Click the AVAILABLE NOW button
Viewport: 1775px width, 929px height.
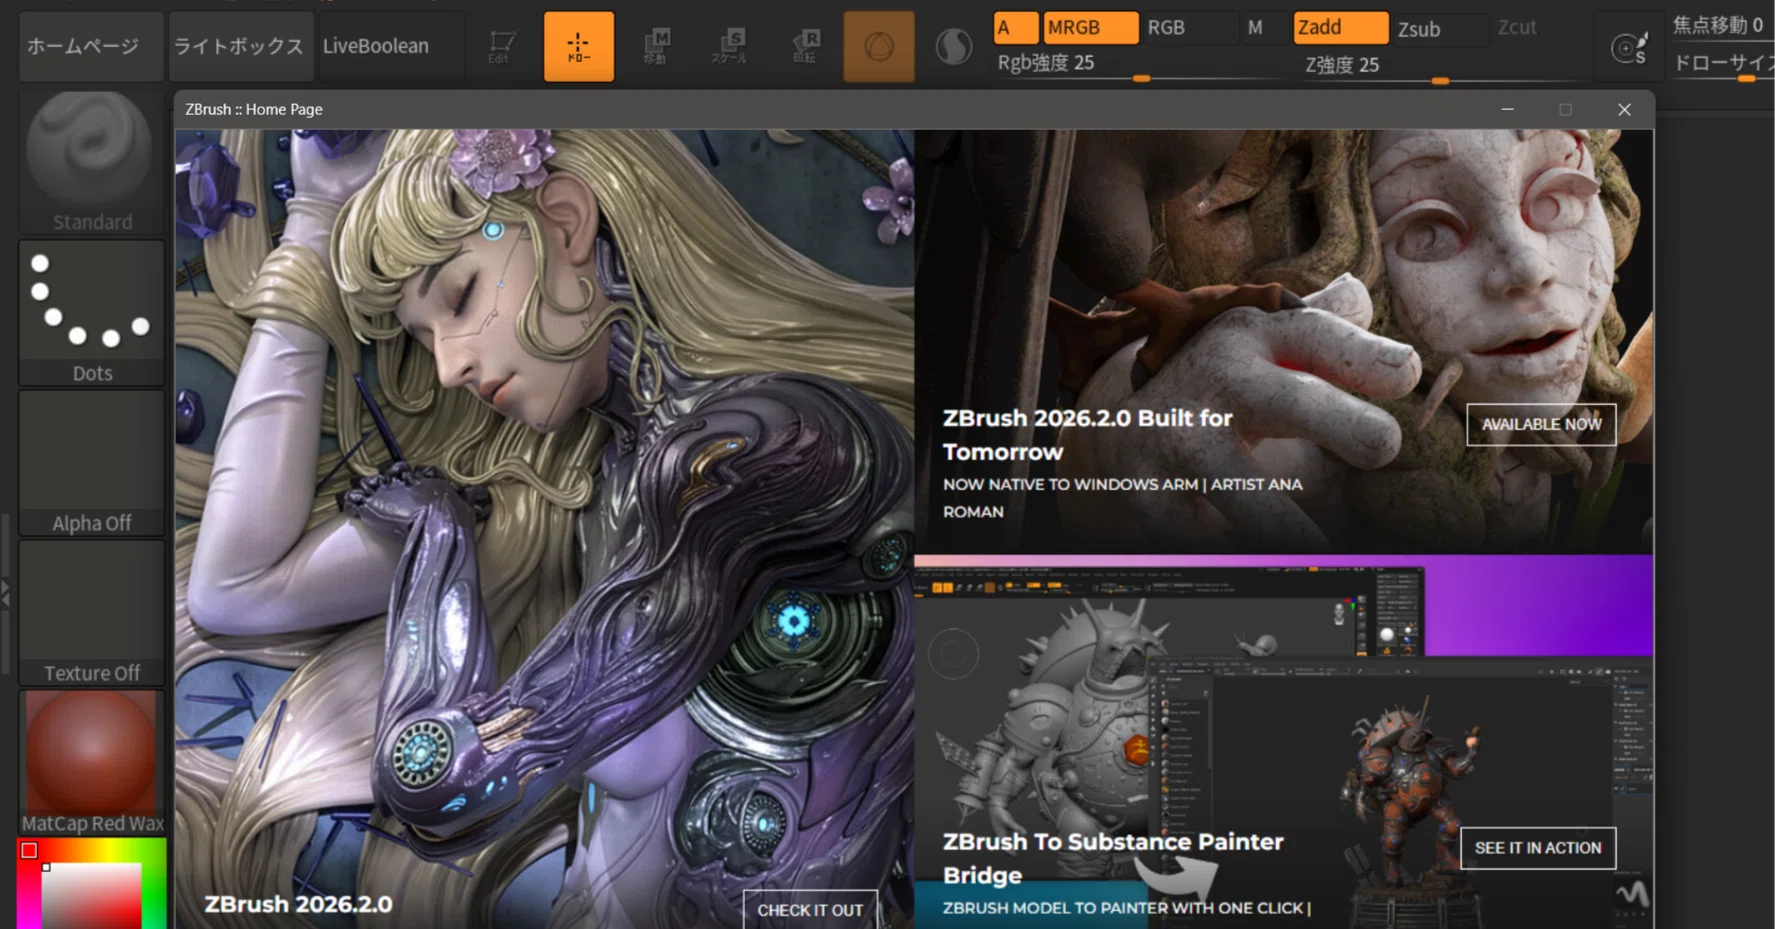point(1541,424)
